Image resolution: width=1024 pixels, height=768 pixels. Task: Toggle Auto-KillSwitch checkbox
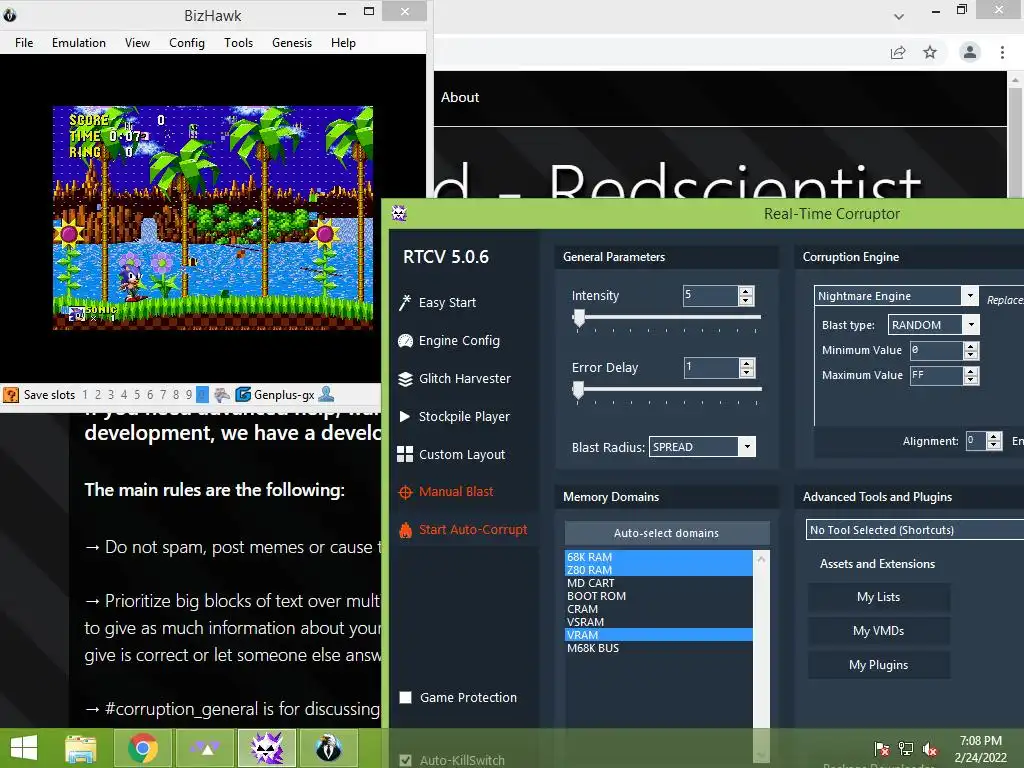pos(406,760)
